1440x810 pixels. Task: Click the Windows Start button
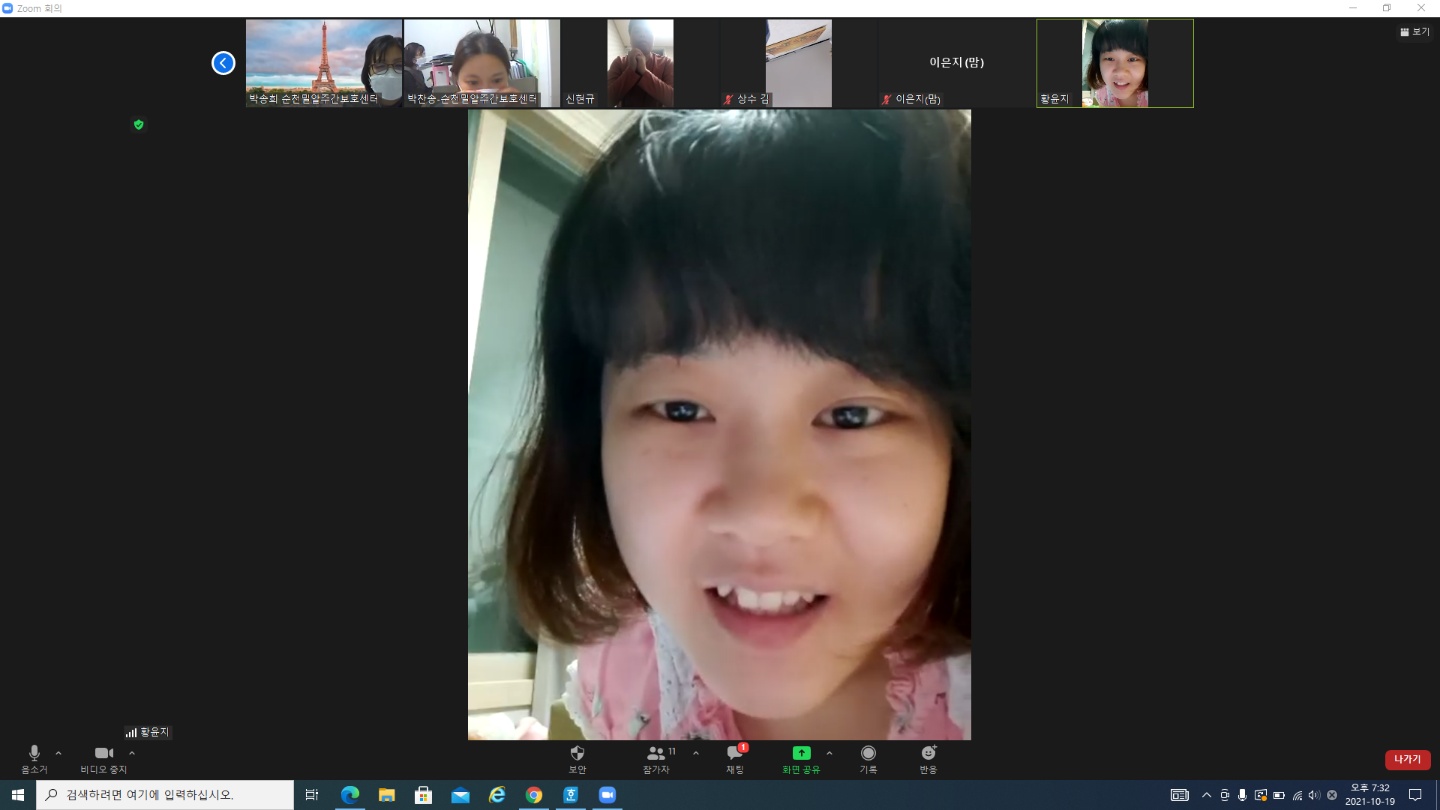point(17,795)
